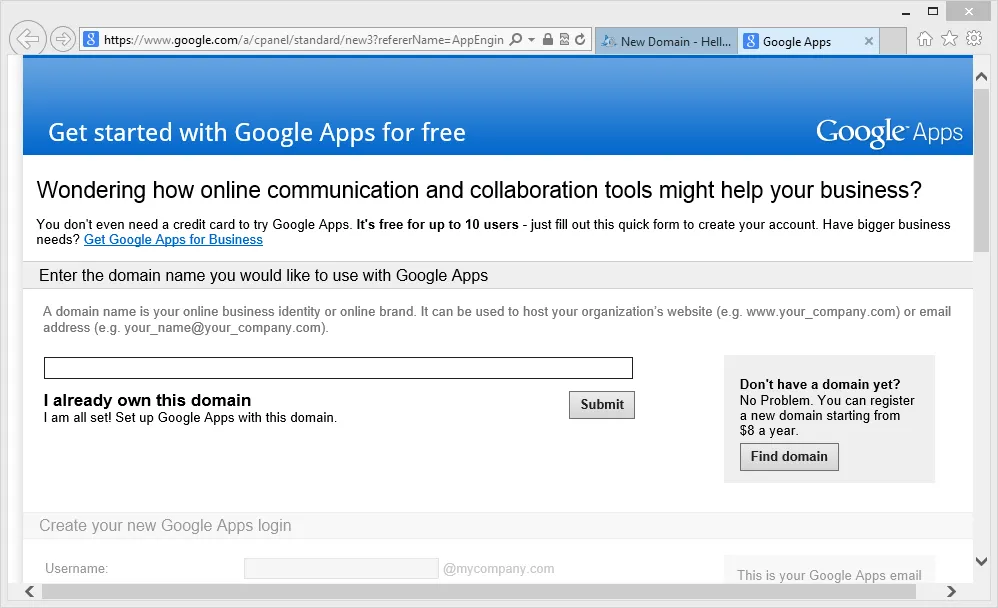Click the security lock icon
This screenshot has height=608, width=998.
coord(547,39)
